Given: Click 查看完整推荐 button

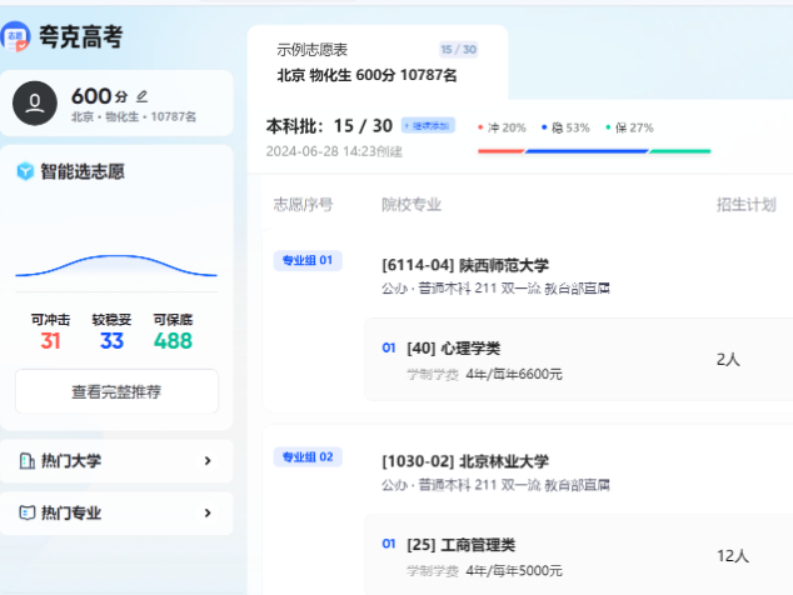Looking at the screenshot, I should 117,392.
